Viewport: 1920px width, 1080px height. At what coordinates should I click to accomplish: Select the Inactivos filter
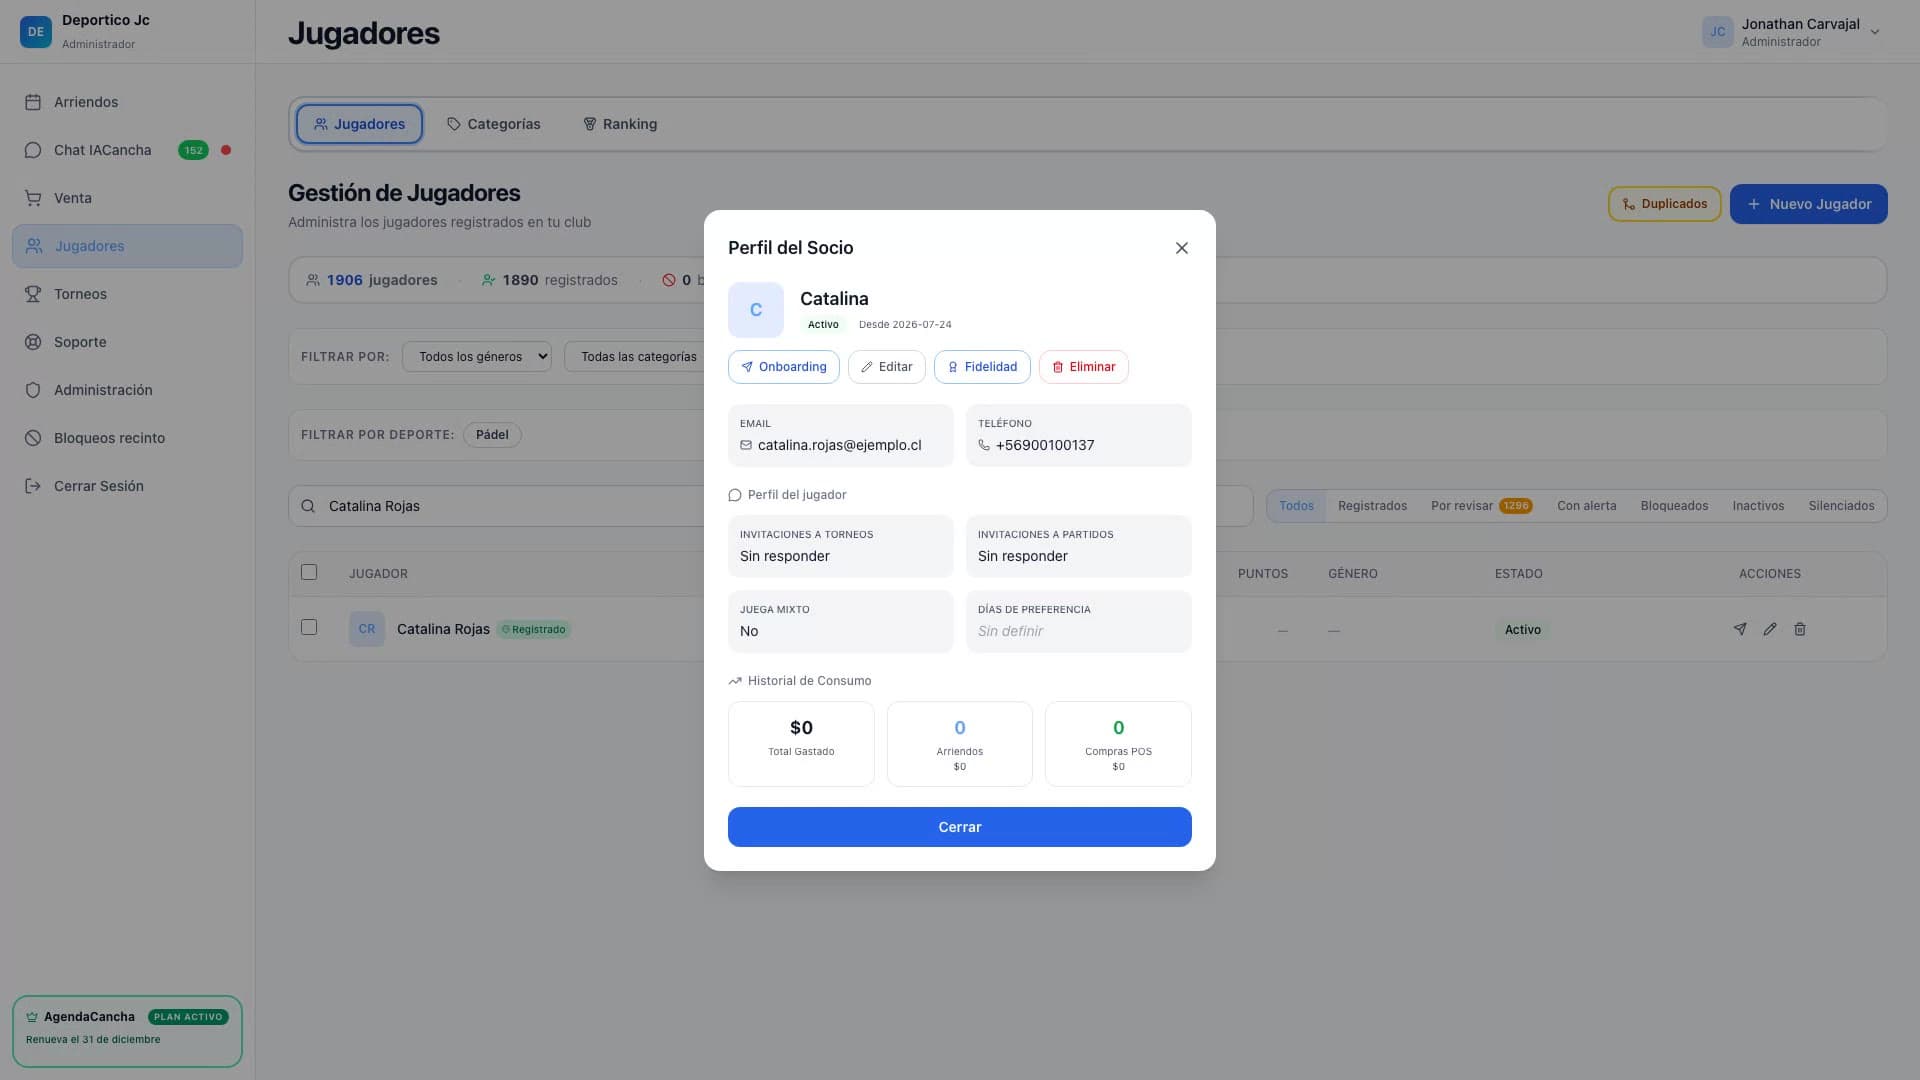1758,506
